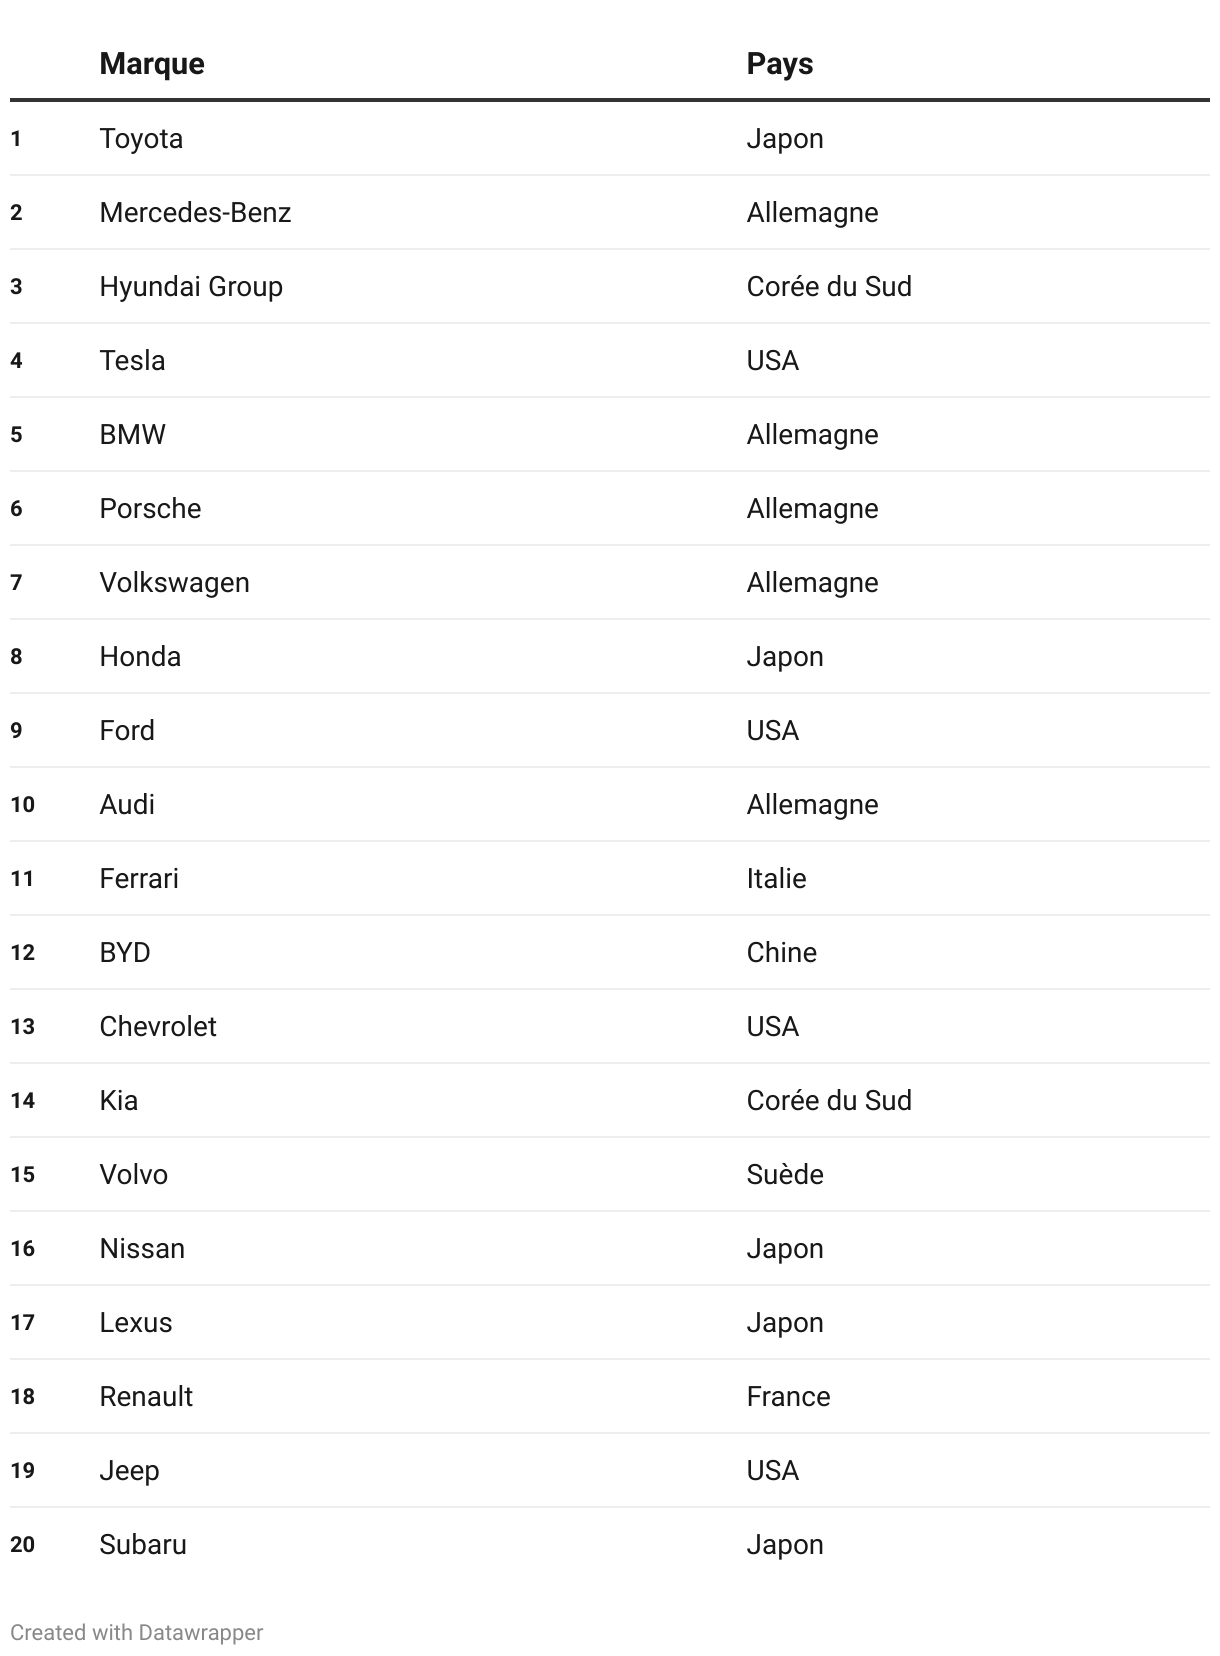
Task: Select Volkswagen in the table
Action: pos(174,582)
